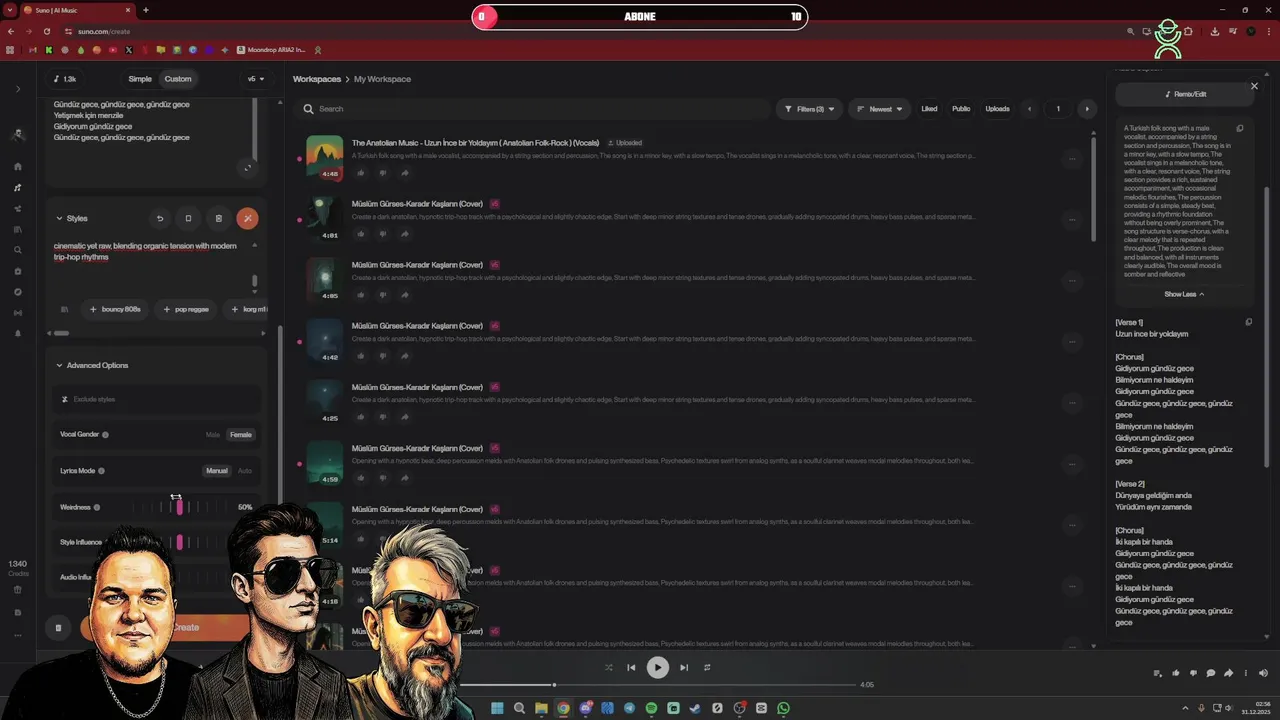Open the My Workspace breadcrumb
The height and width of the screenshot is (720, 1280).
pos(382,79)
